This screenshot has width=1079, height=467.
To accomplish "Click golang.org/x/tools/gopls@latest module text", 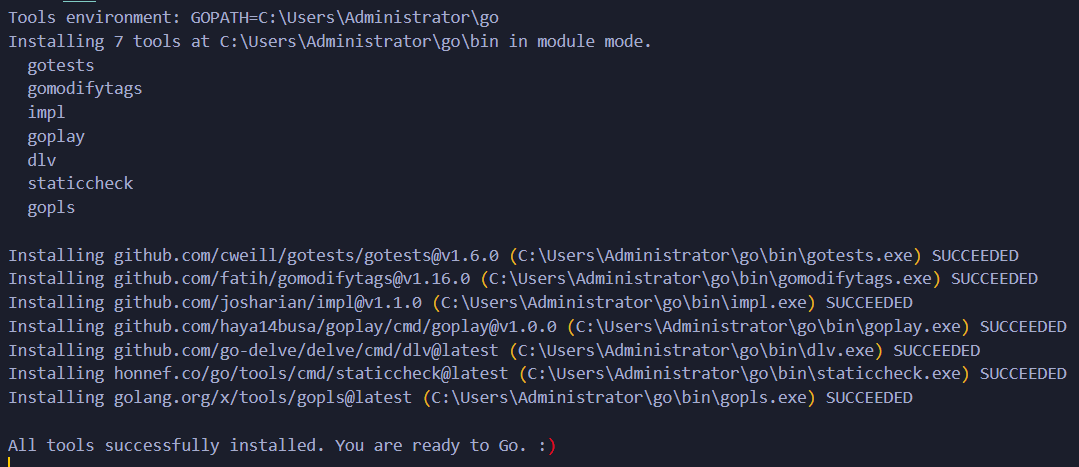I will 263,398.
